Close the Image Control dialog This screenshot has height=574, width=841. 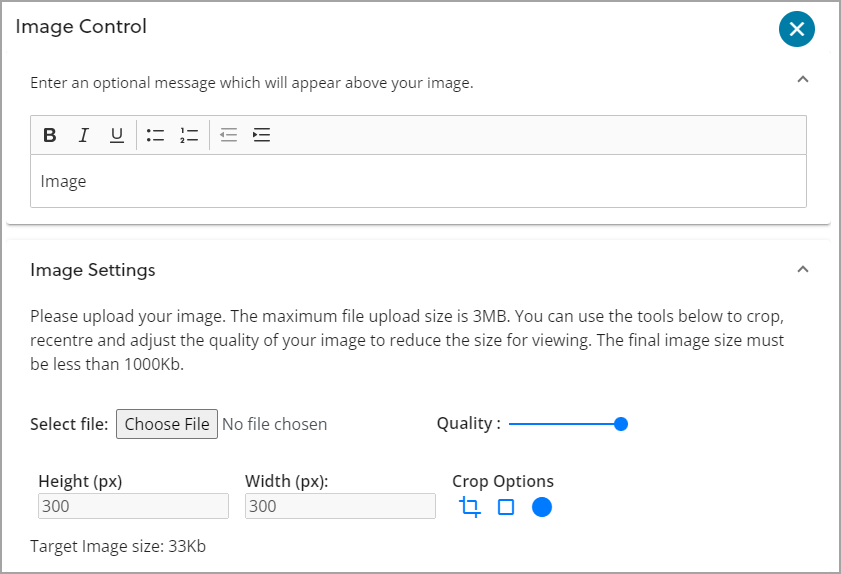coord(796,29)
